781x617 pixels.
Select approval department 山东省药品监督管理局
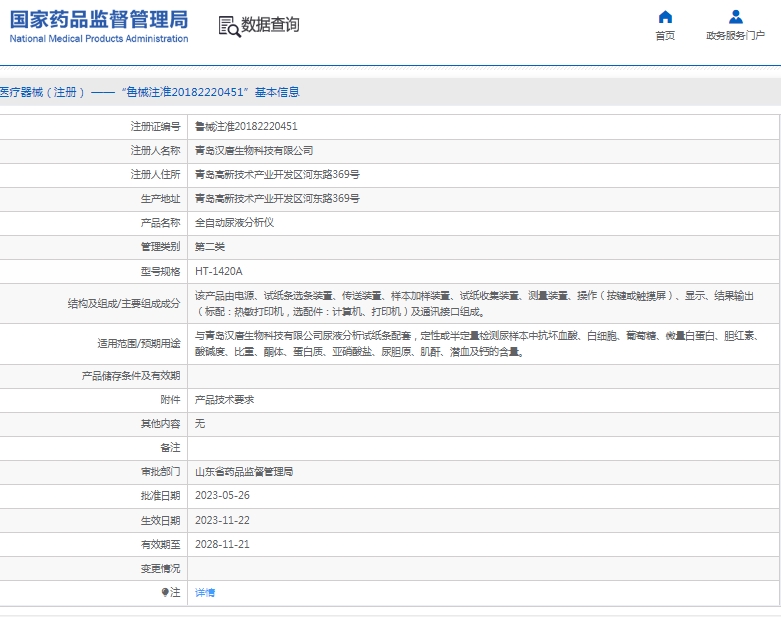(244, 472)
